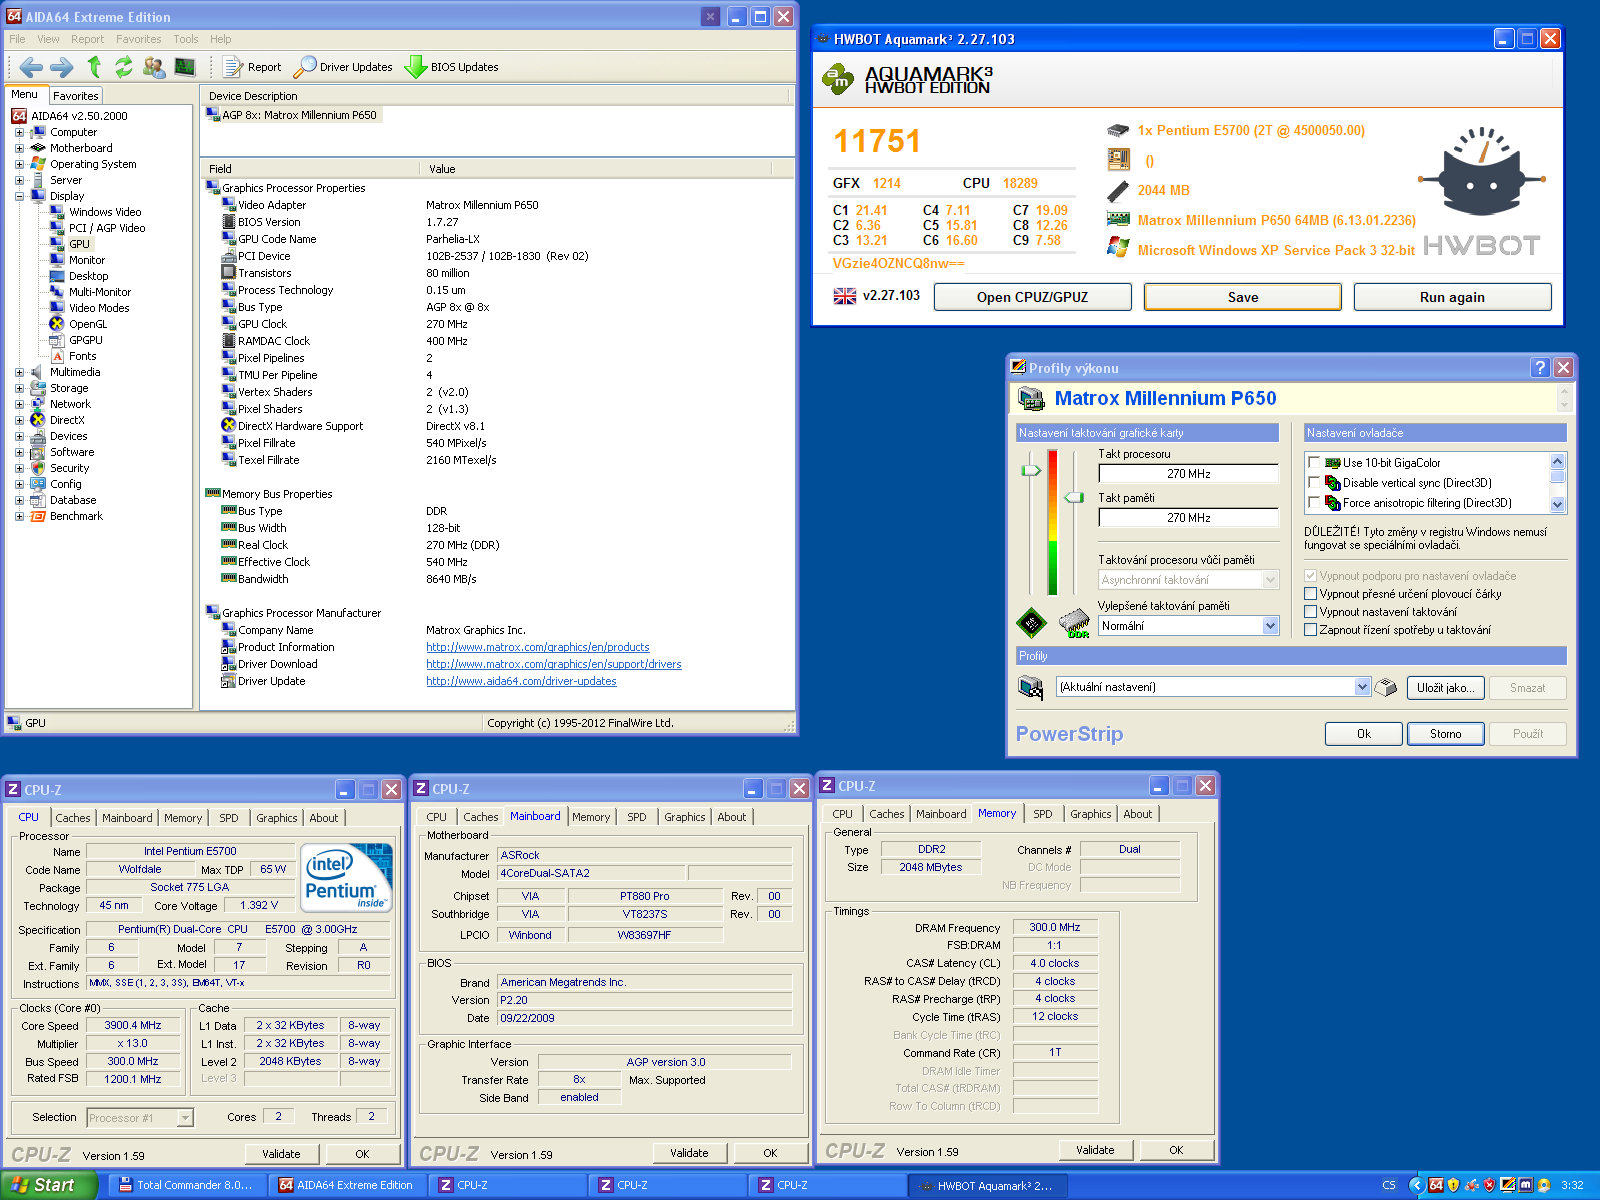Click the Back arrow in AIDA64 toolbar
The image size is (1600, 1200).
point(31,67)
